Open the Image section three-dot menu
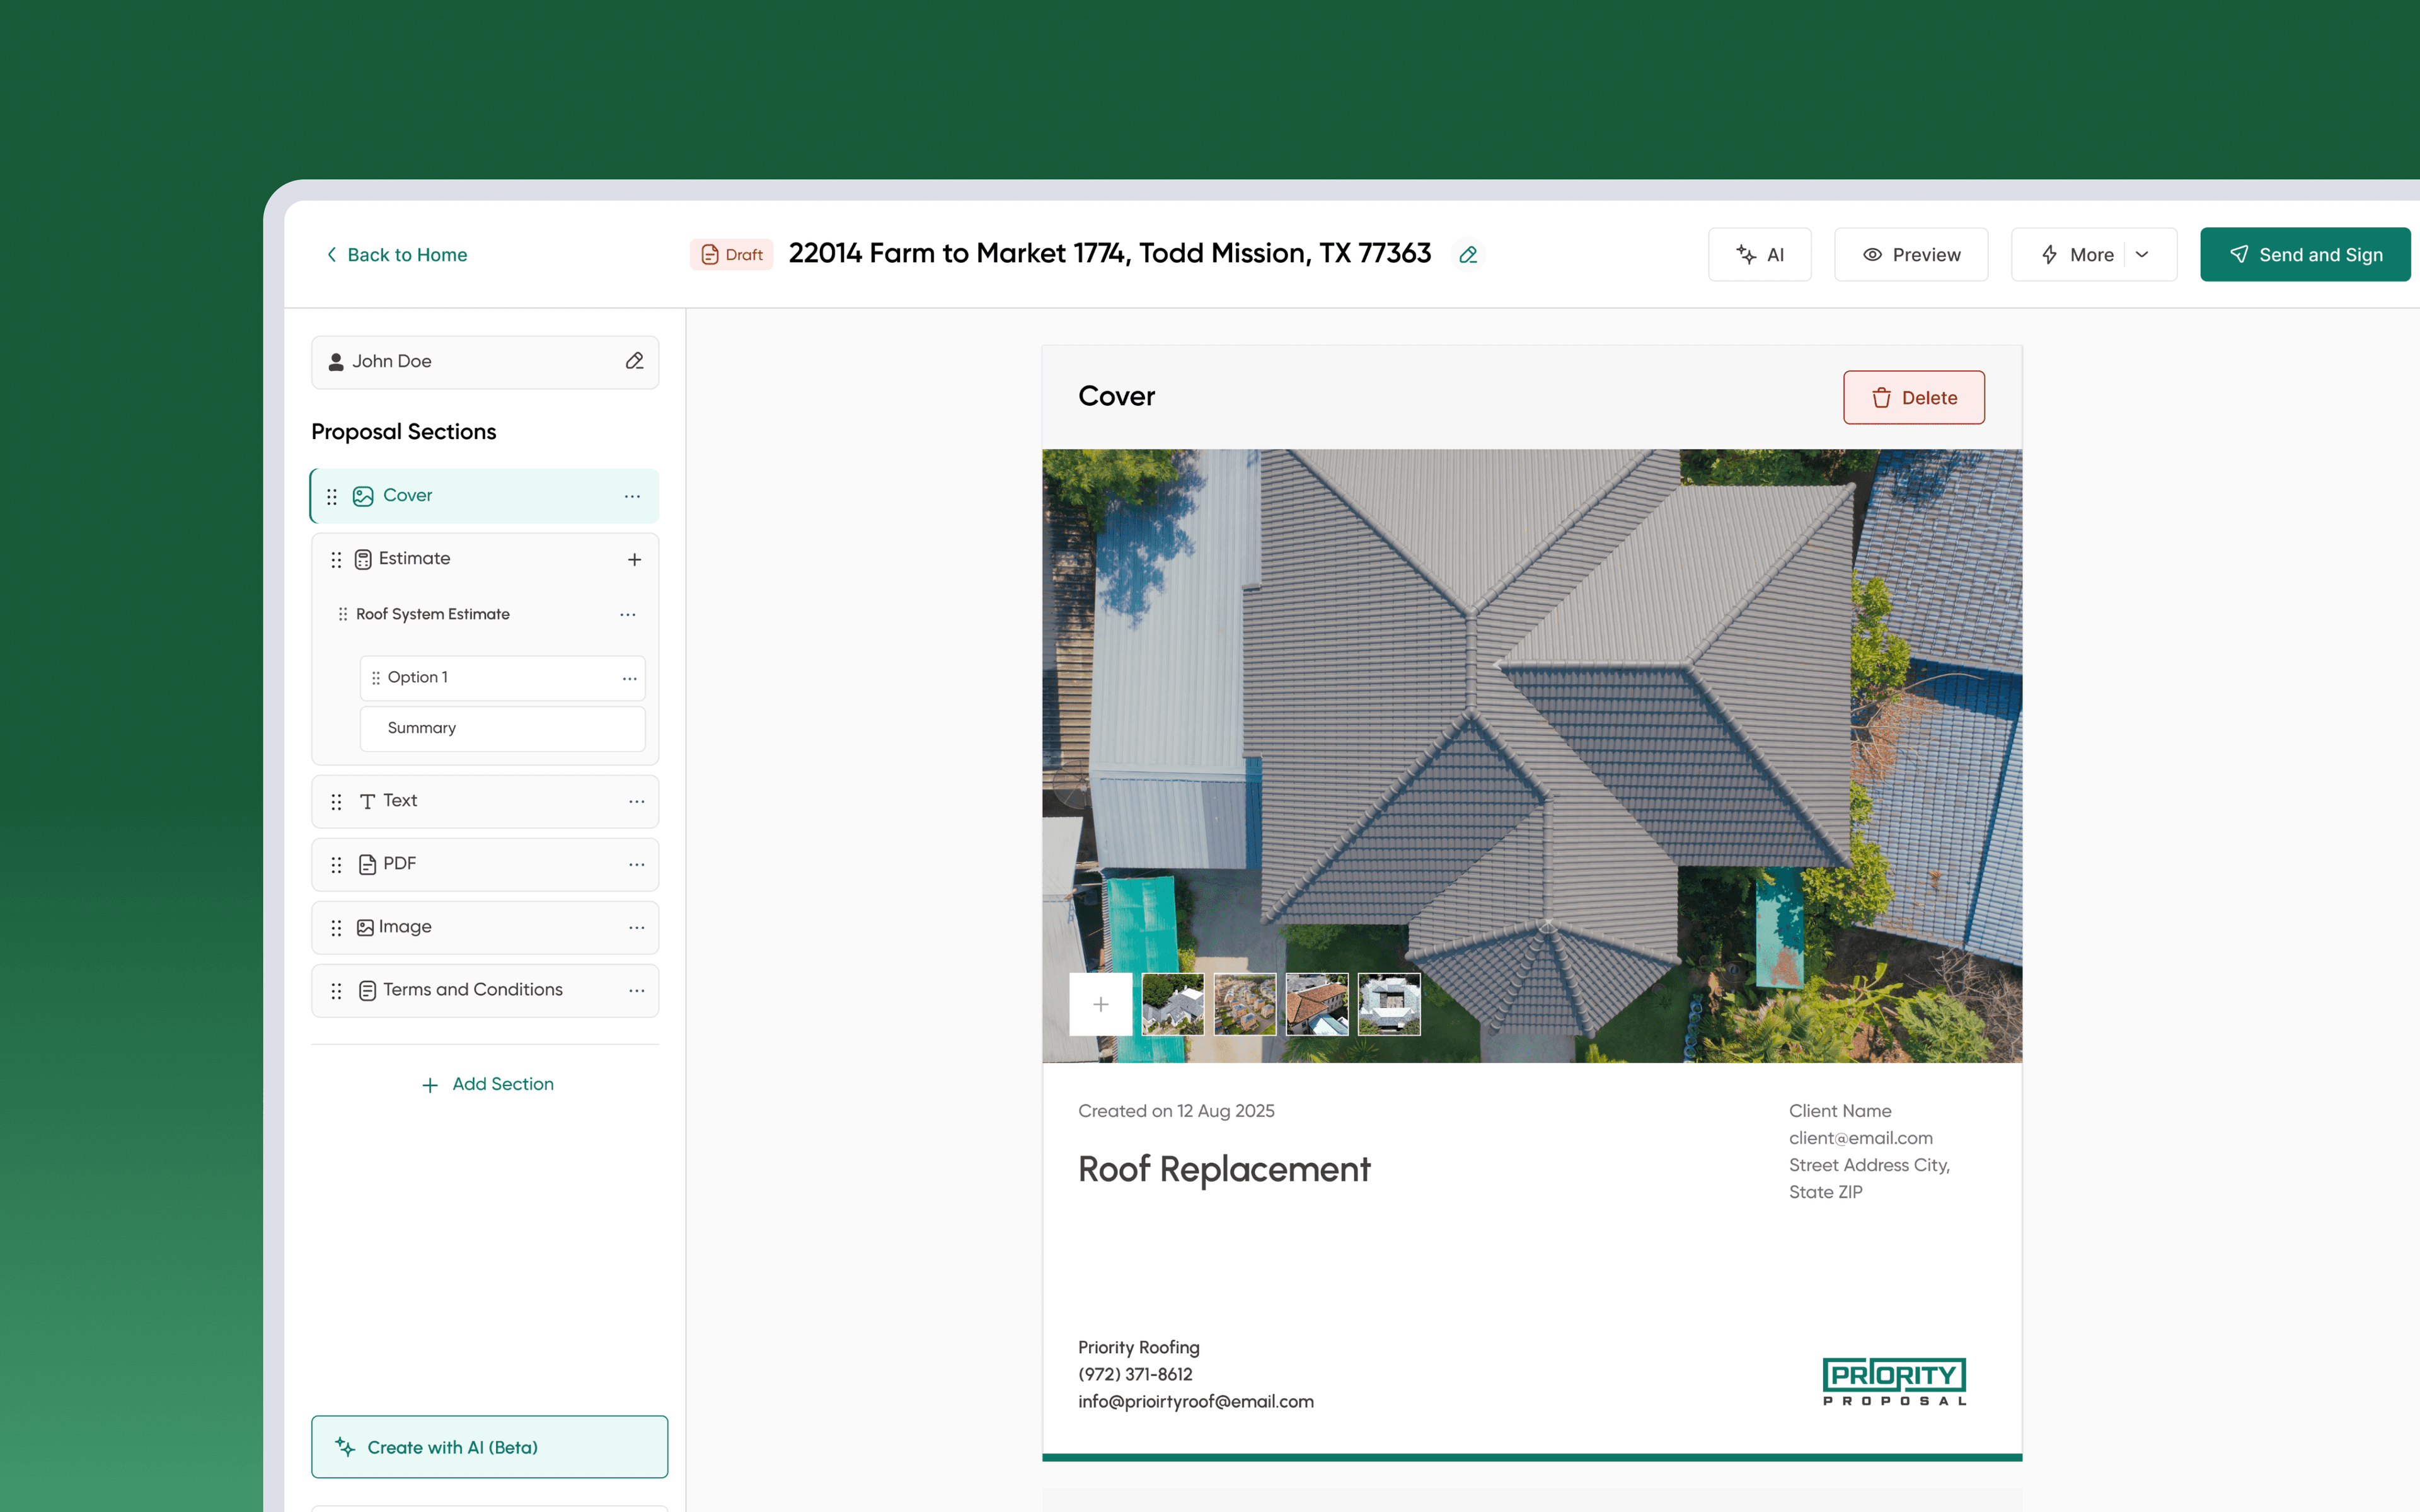Screen dimensions: 2420x1512 tap(636, 927)
